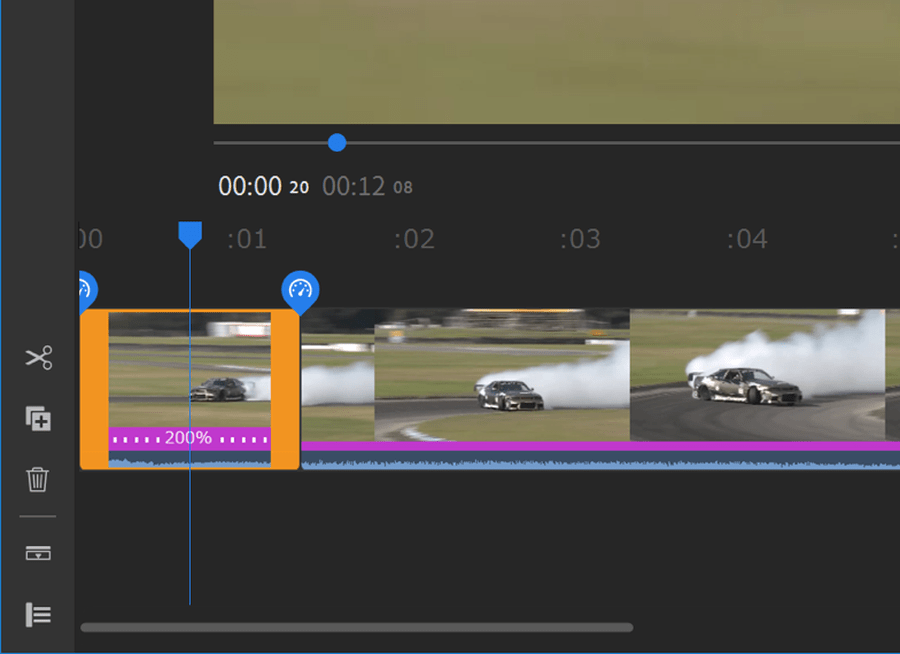This screenshot has width=900, height=654.
Task: Click the current timecode 00:00 20
Action: coord(263,186)
